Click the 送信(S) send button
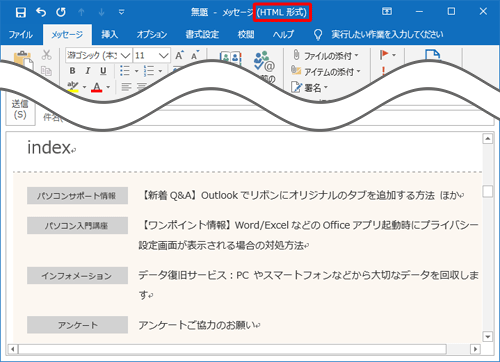This screenshot has height=362, width=500. tap(20, 109)
